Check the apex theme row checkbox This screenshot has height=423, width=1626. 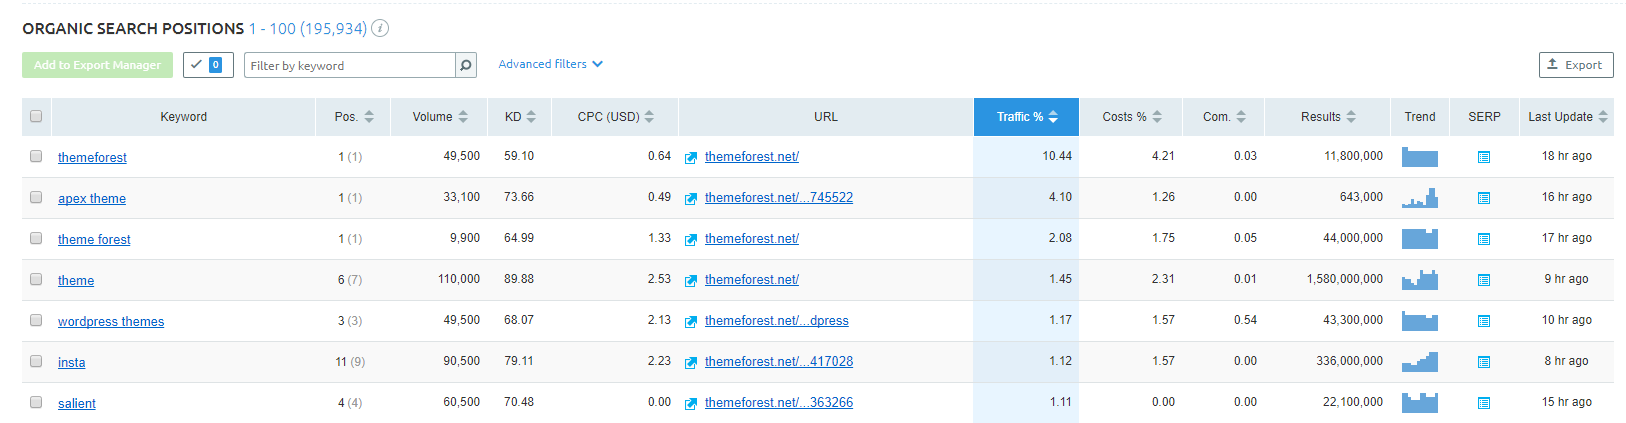[x=36, y=197]
